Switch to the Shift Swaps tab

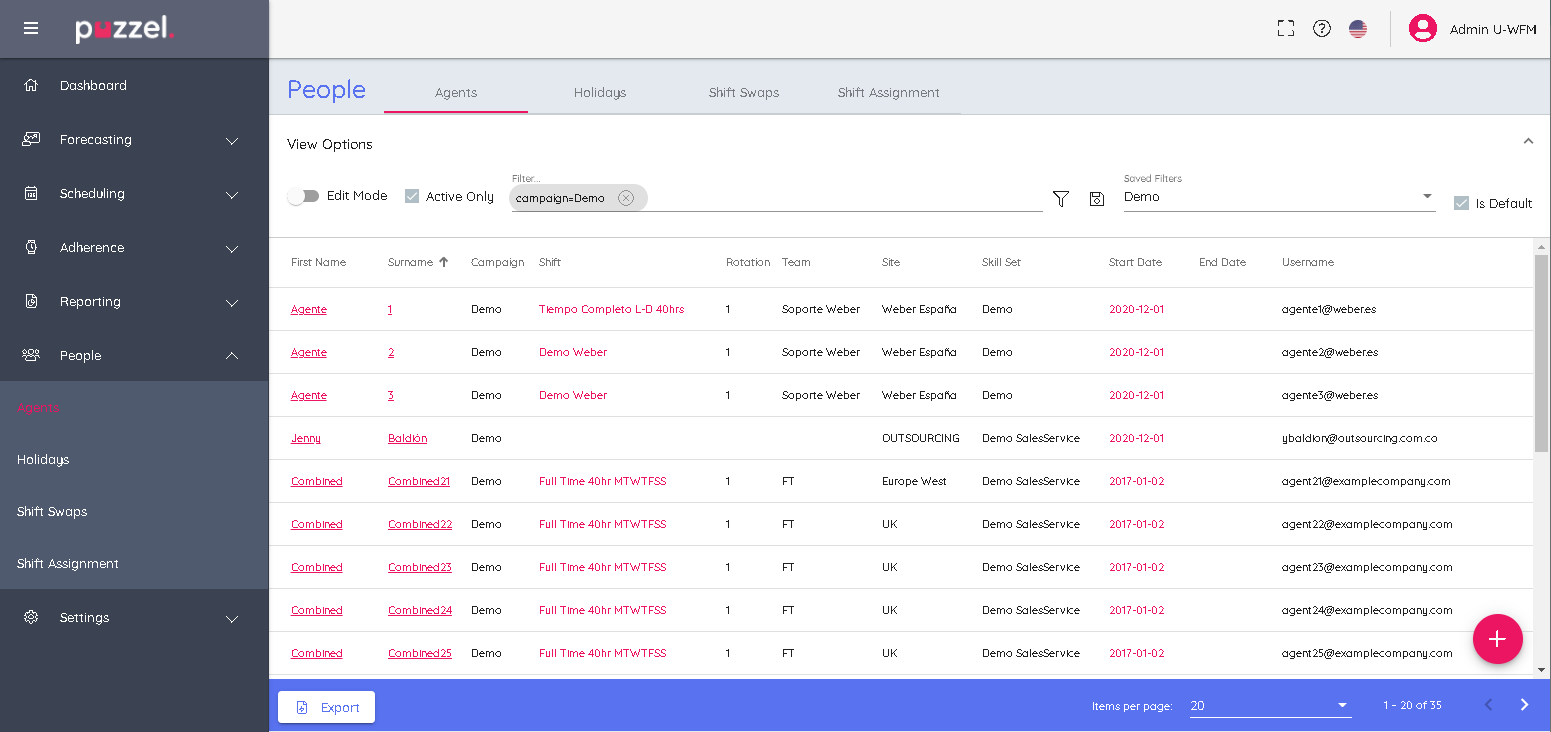tap(743, 93)
